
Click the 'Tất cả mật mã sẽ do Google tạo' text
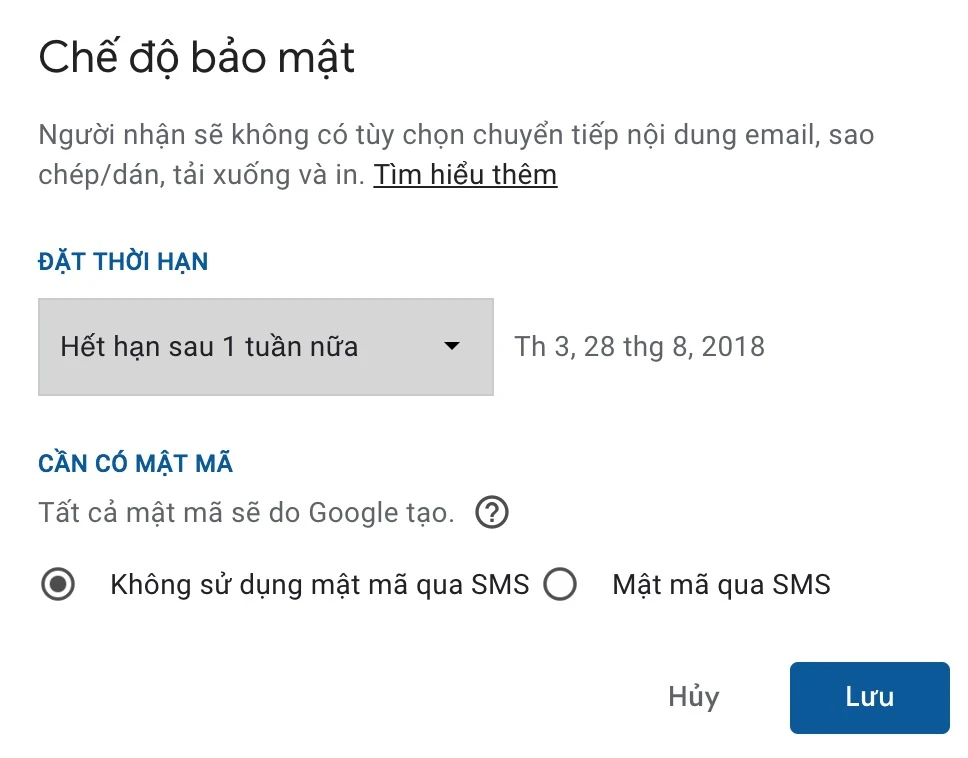pos(246,514)
